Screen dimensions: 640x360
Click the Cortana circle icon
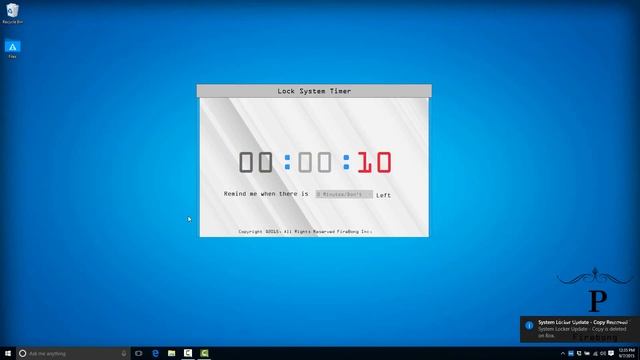tap(22, 353)
